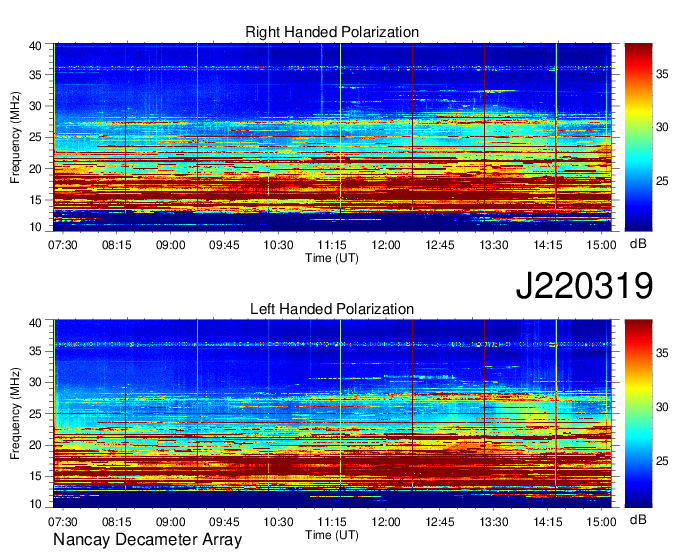Click the top plot's 'Frequency (MHz)' axis label
Viewport: 680px width, 552px height.
(x=15, y=137)
